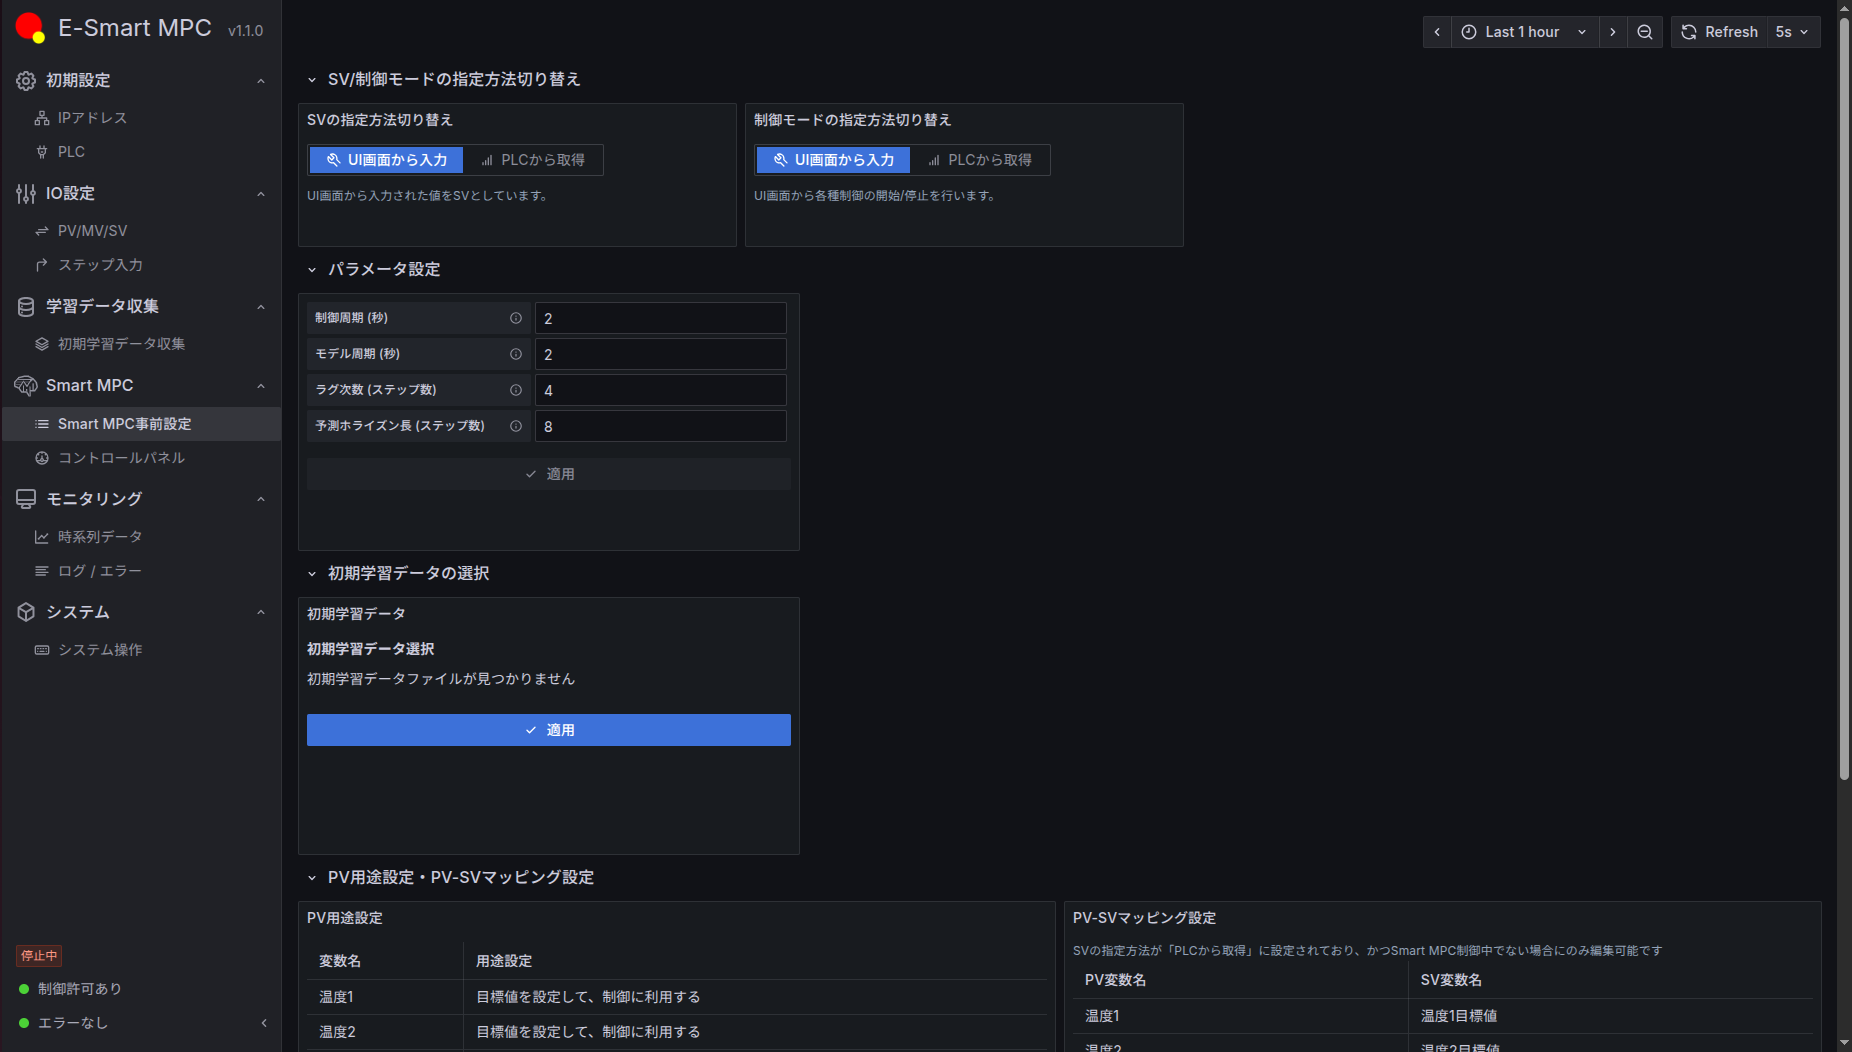This screenshot has width=1852, height=1052.
Task: Click the keyboard icon beside システム操作
Action: click(x=42, y=650)
